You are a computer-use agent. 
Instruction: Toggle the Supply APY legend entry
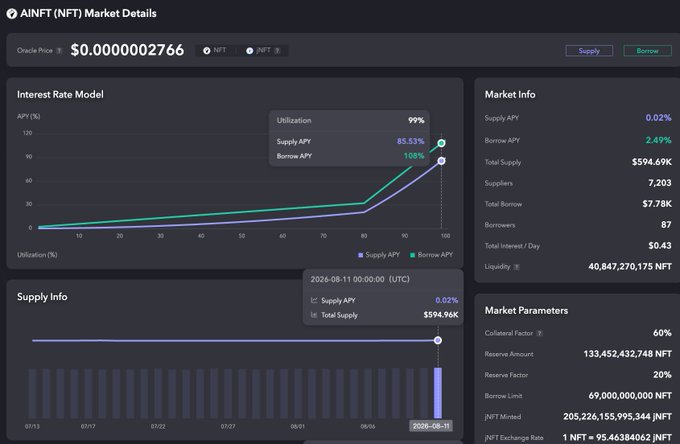[379, 255]
